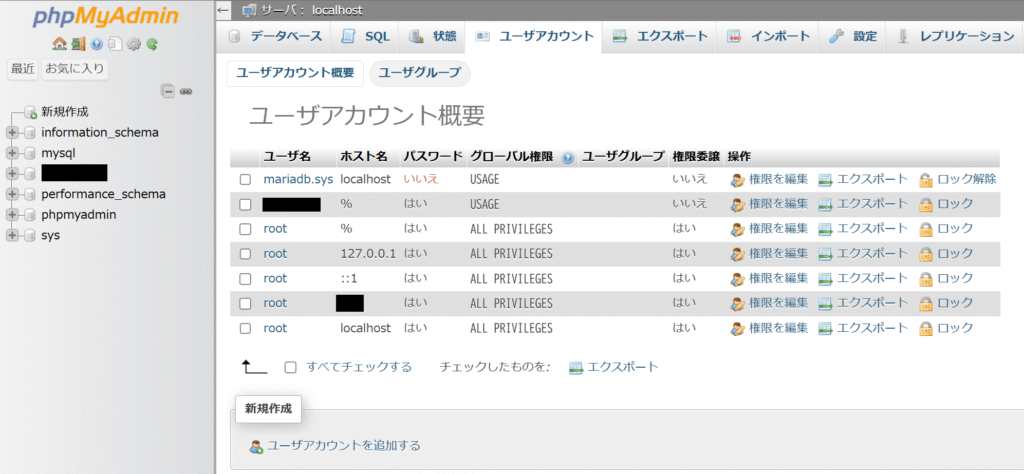The height and width of the screenshot is (474, 1024).
Task: Open navigation panel settings gear icon
Action: coord(133,44)
